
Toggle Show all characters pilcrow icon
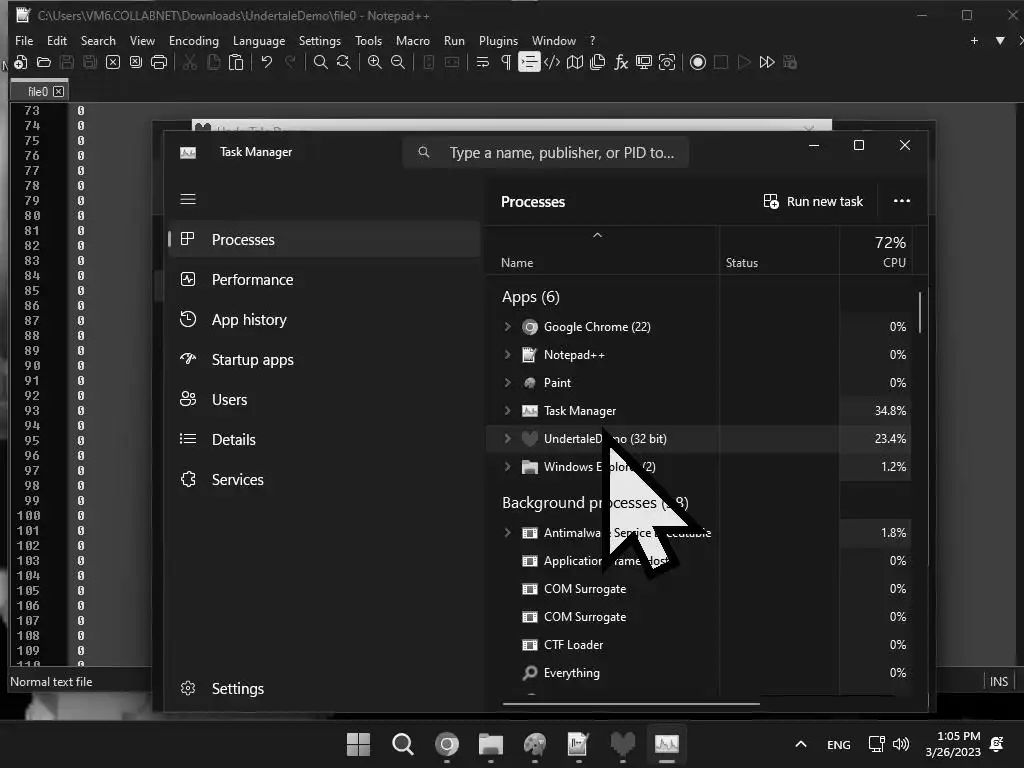[x=505, y=62]
